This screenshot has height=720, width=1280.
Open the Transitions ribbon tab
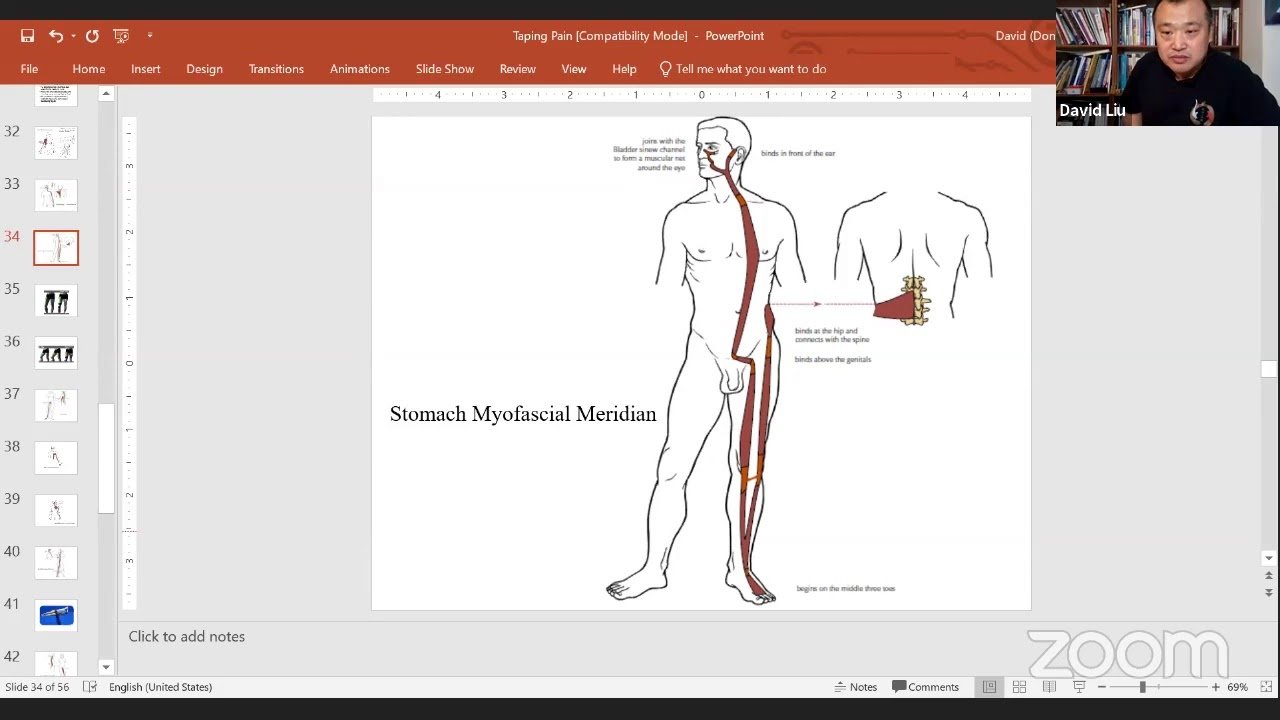tap(276, 69)
